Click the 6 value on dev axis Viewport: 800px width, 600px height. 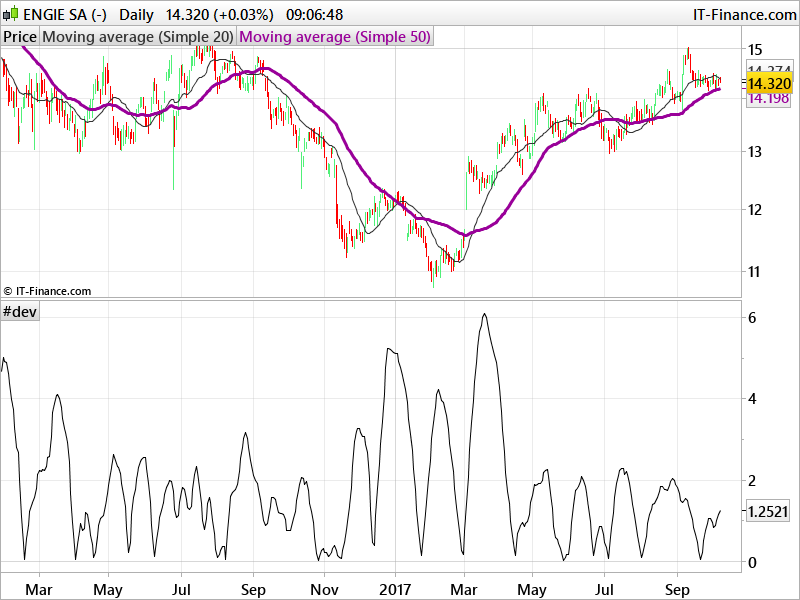point(752,318)
